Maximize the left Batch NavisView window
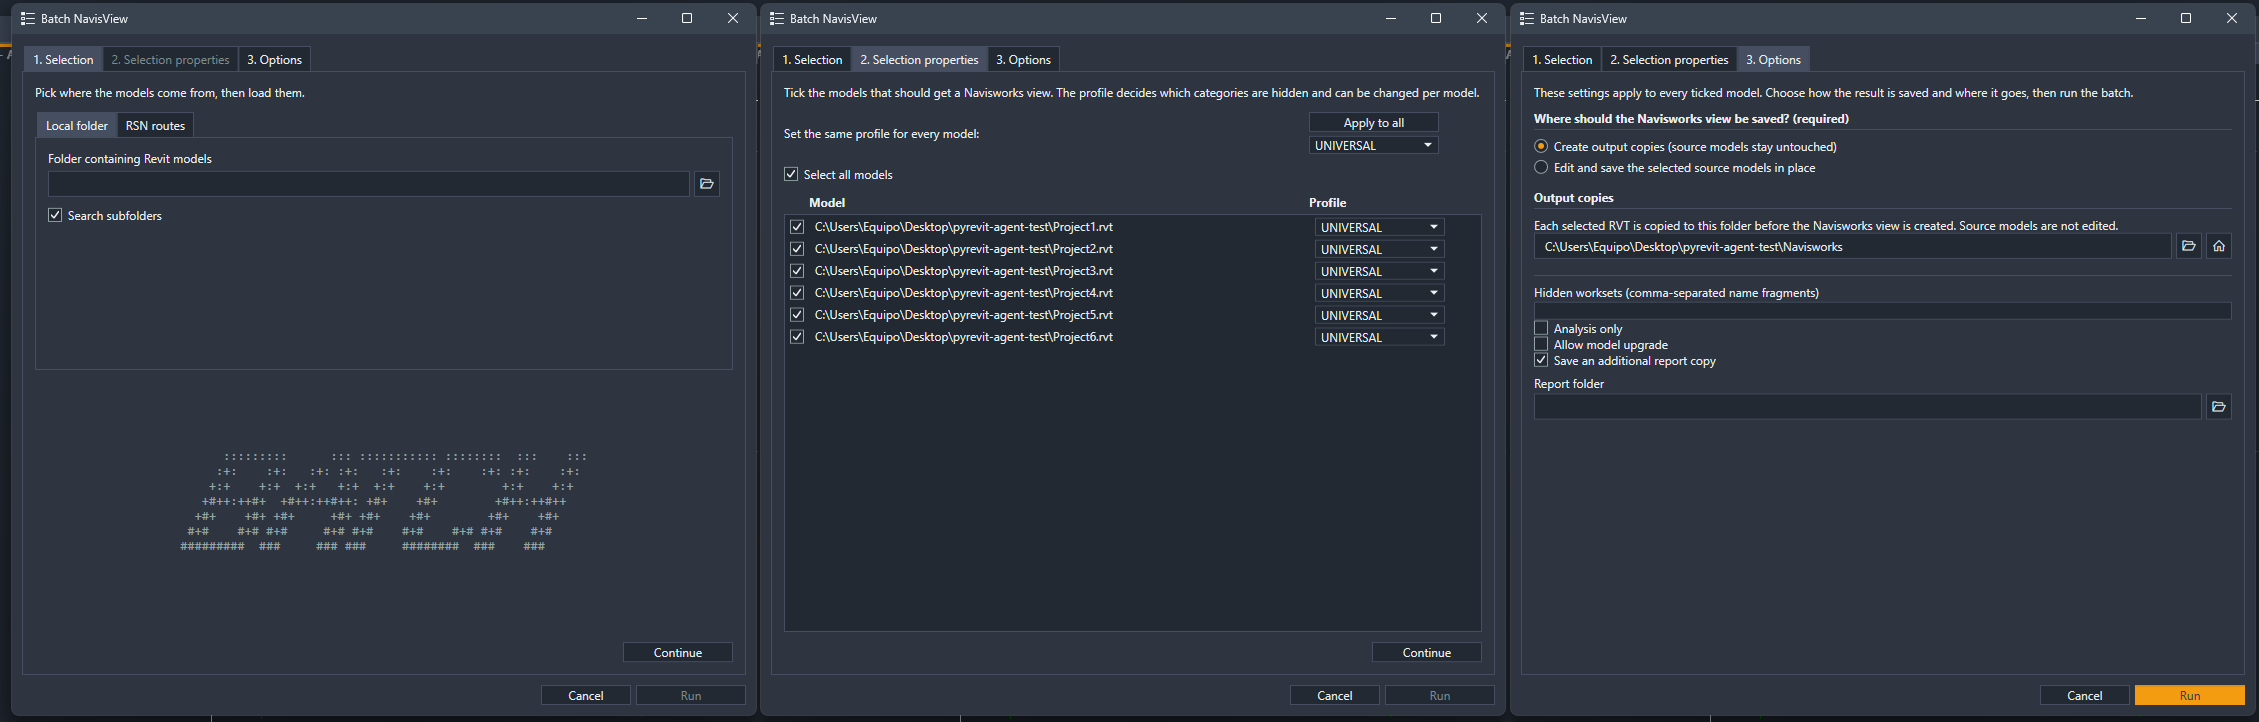Viewport: 2259px width, 722px height. (x=687, y=18)
